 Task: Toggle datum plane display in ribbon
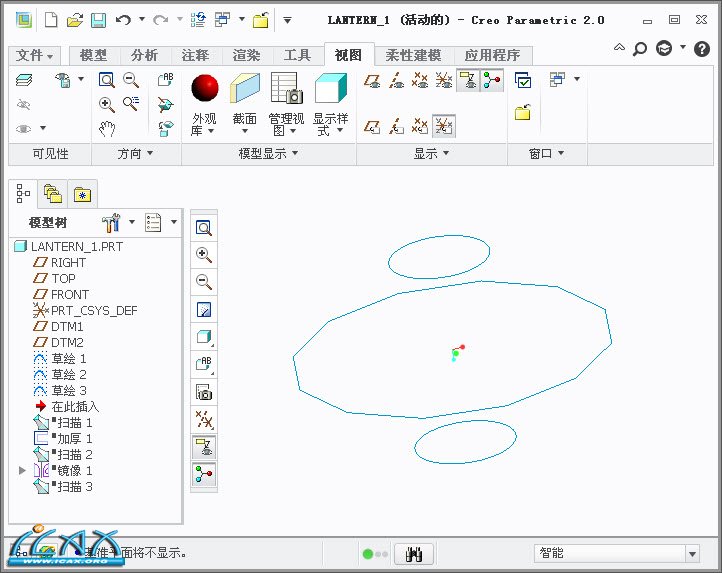[x=372, y=81]
